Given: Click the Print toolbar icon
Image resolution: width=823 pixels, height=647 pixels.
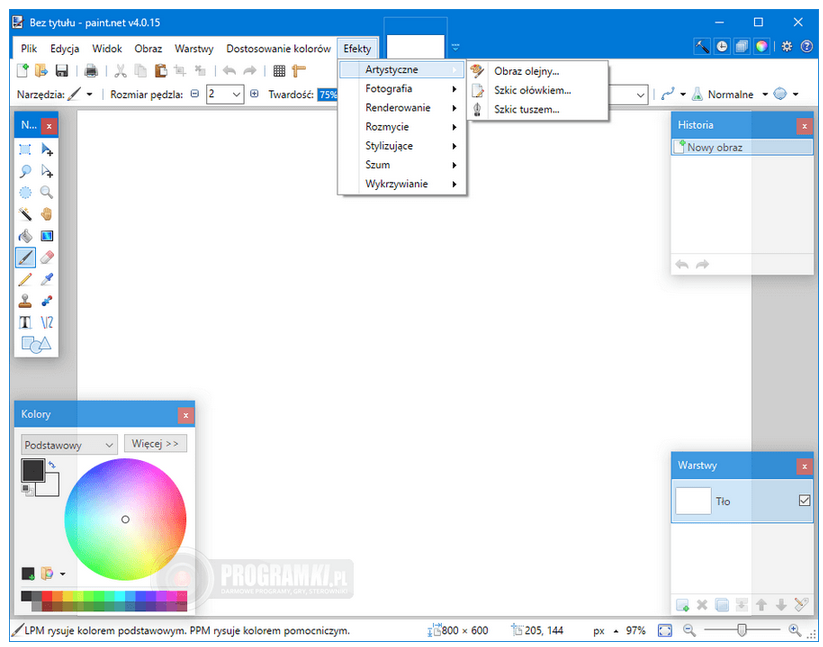Looking at the screenshot, I should pos(91,70).
